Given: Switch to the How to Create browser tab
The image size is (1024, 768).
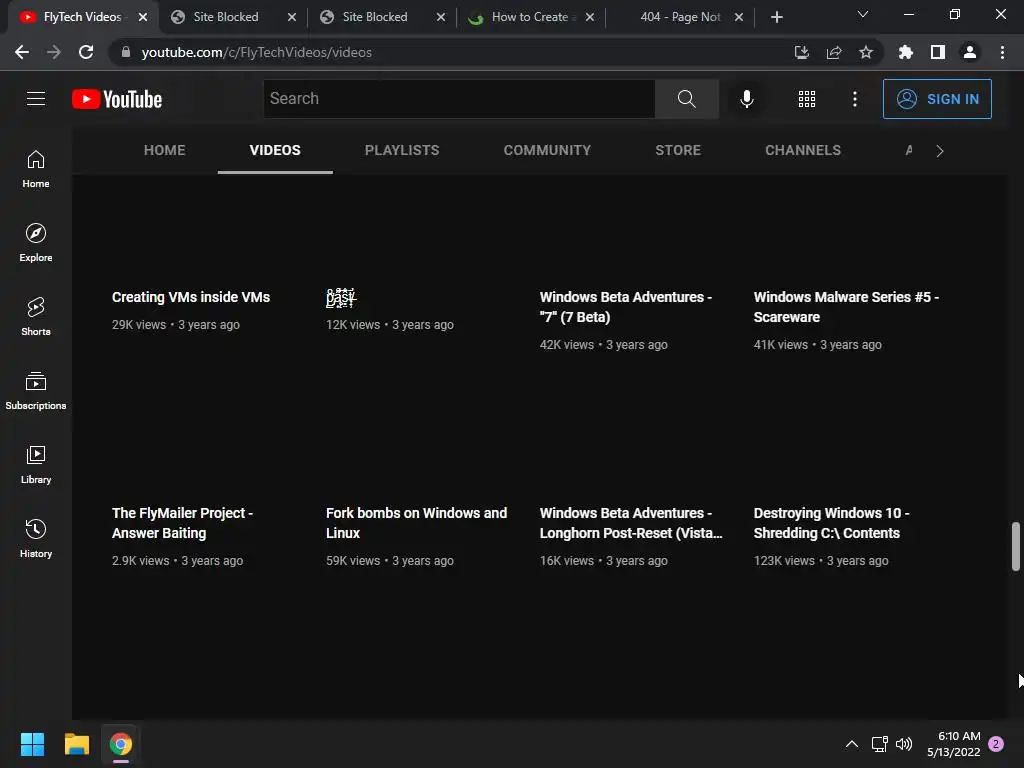Looking at the screenshot, I should pyautogui.click(x=530, y=17).
